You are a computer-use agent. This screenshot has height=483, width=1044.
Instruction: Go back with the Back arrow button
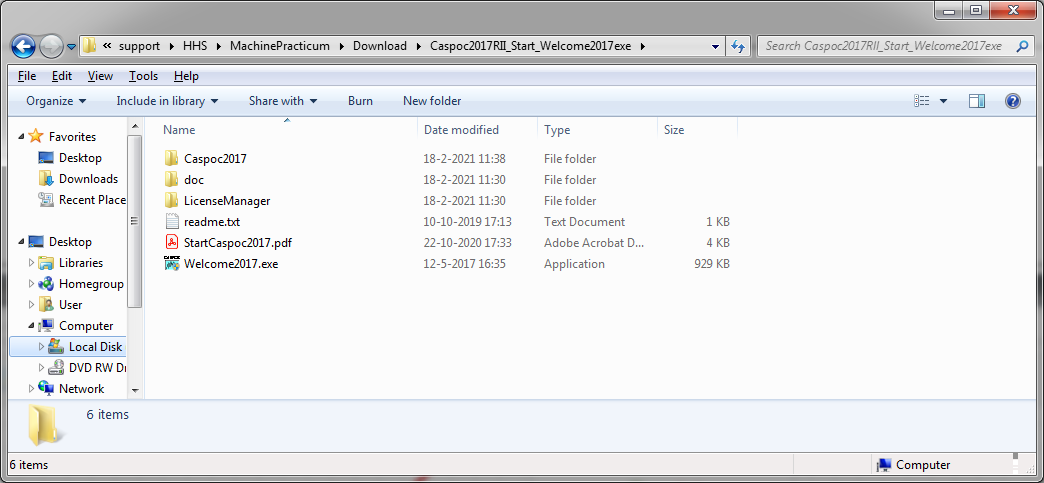(24, 46)
